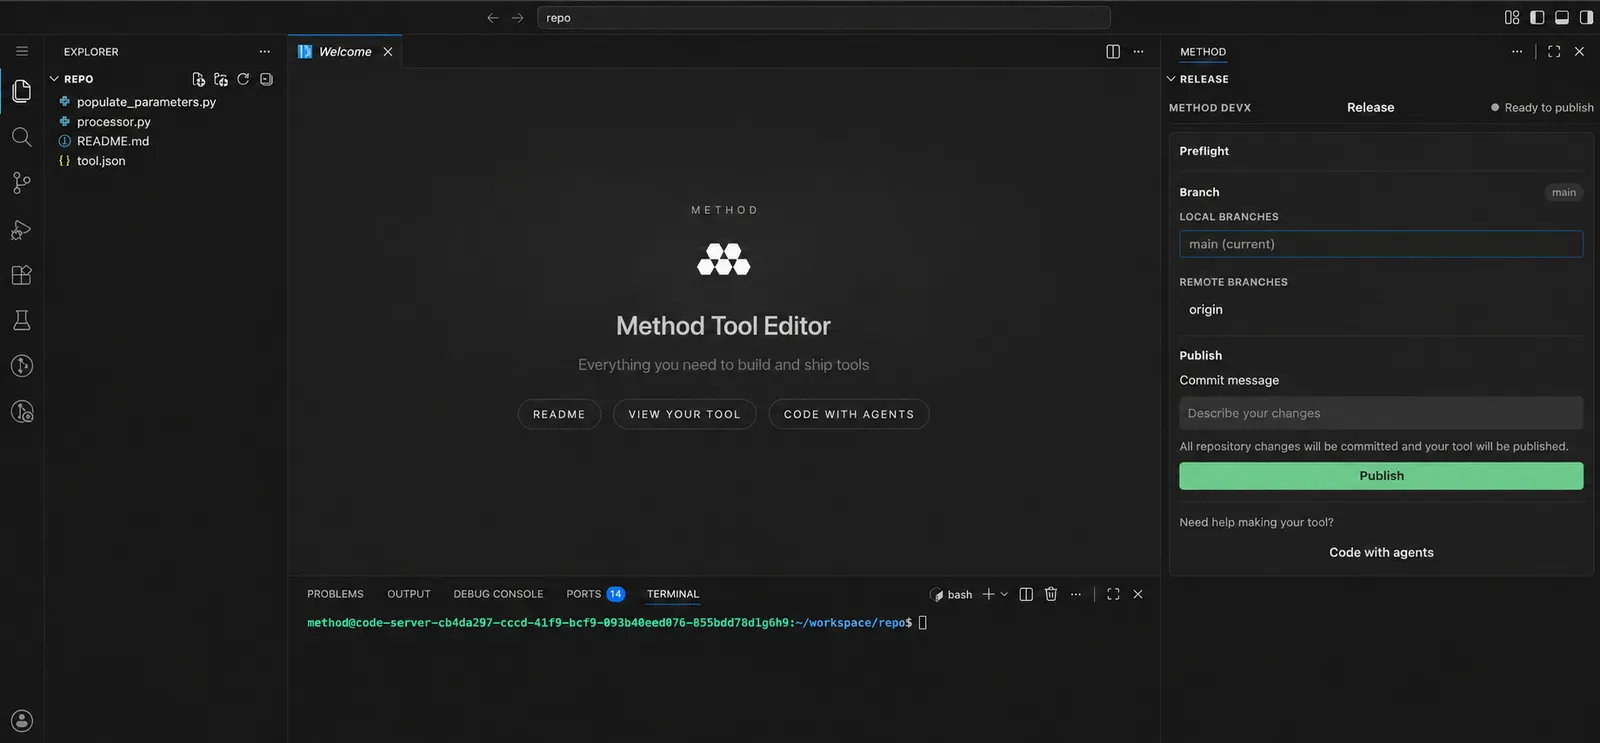Viewport: 1600px width, 743px height.
Task: Click the main branch badge
Action: point(1564,192)
